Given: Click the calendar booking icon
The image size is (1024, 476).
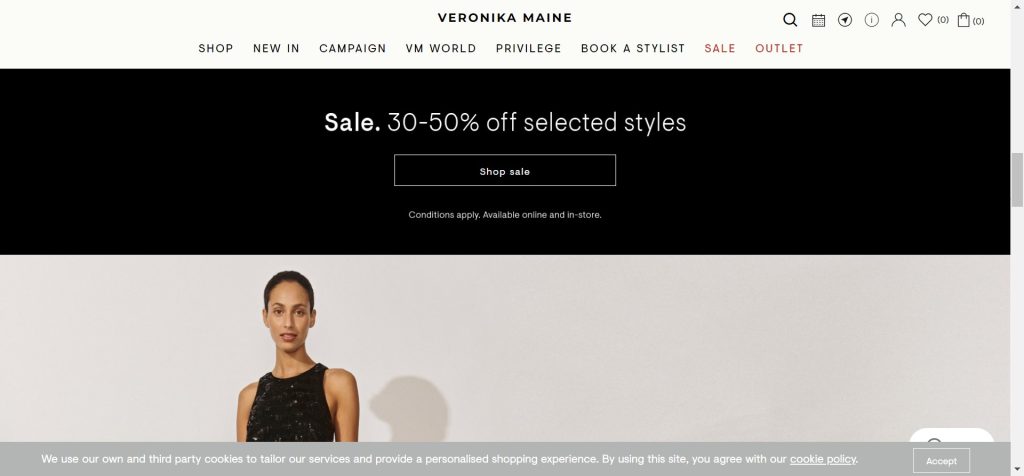Looking at the screenshot, I should (x=818, y=20).
